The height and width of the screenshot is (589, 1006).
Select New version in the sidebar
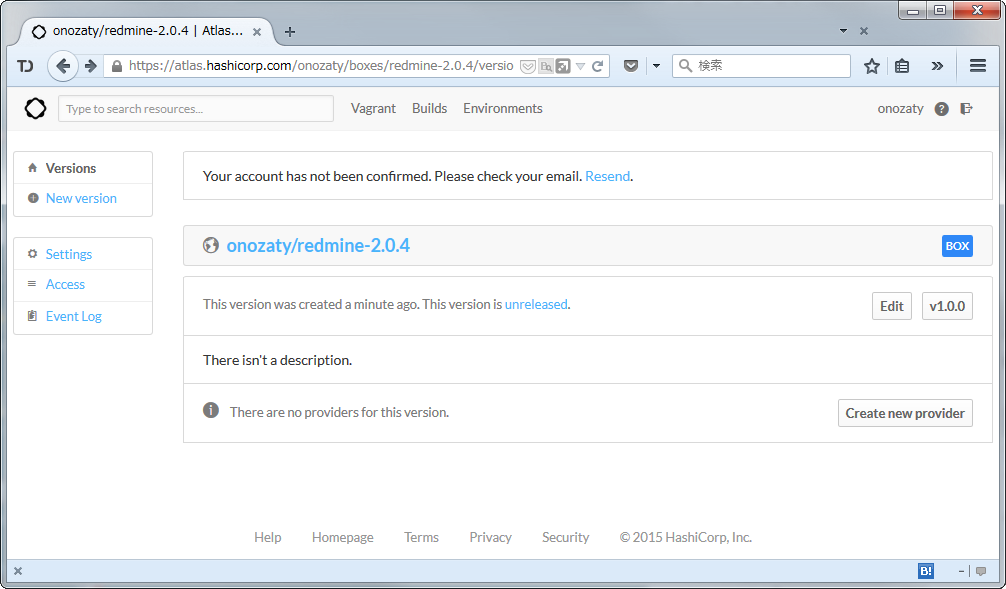coord(81,198)
